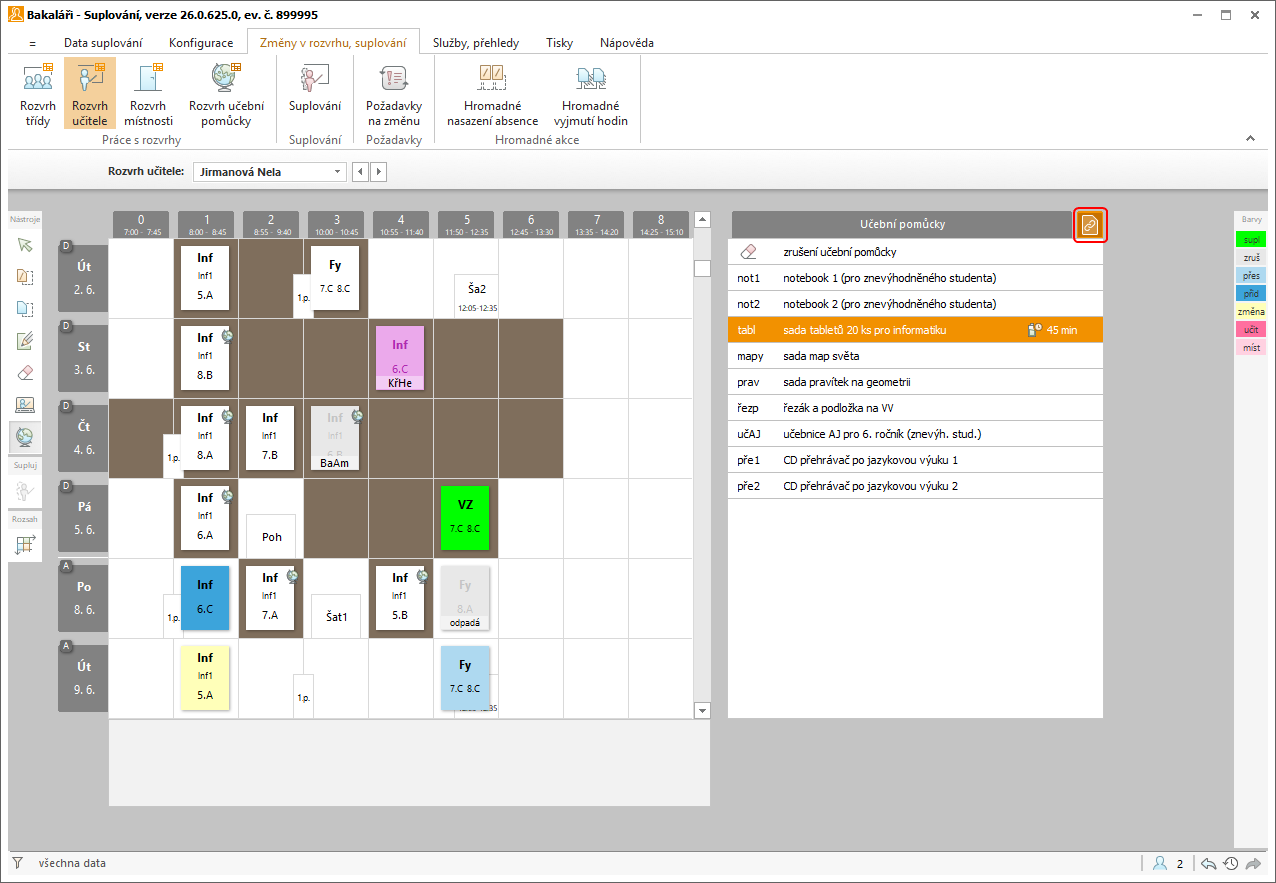Open Změny v rozvrhu, suplování tab
The height and width of the screenshot is (883, 1276).
(x=333, y=43)
